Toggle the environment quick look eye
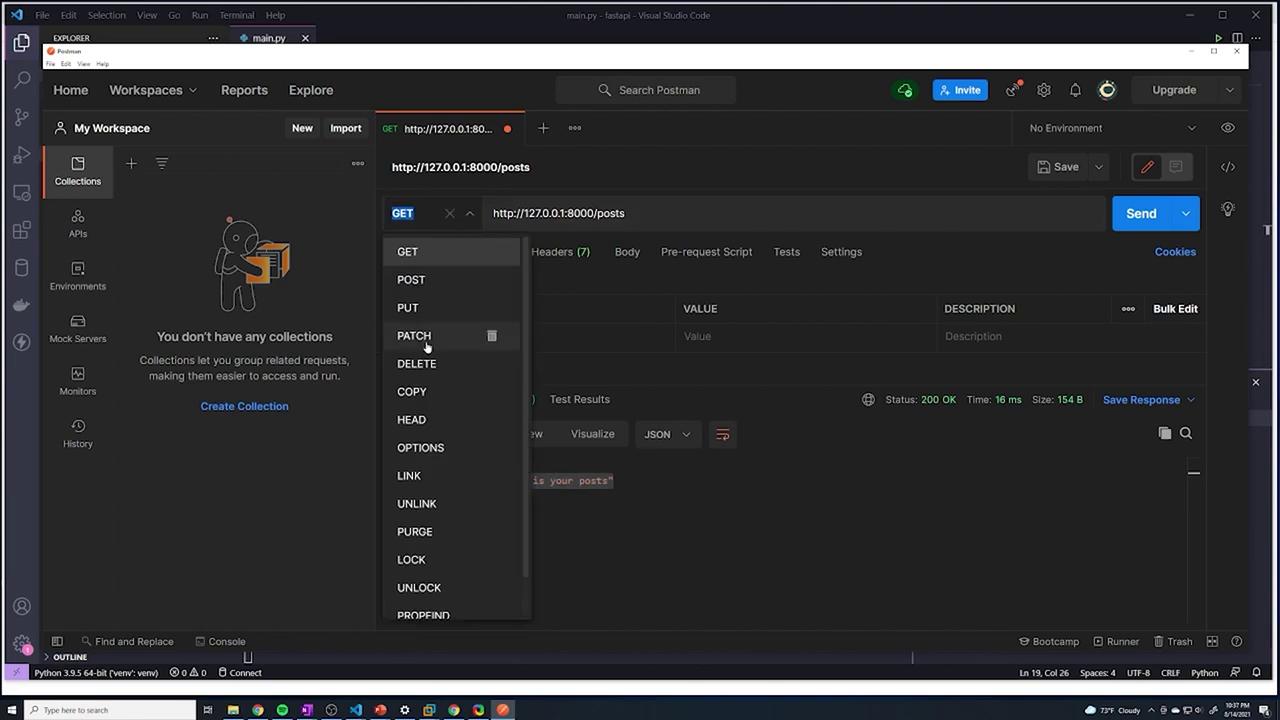1280x720 pixels. [x=1228, y=128]
